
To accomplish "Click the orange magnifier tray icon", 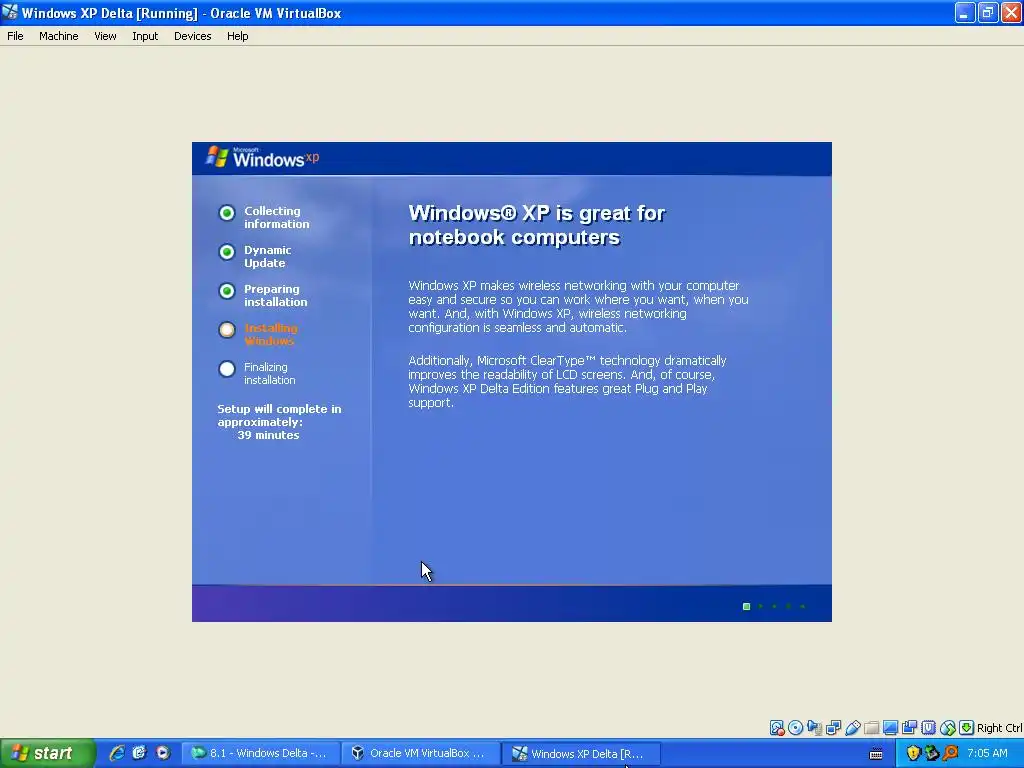I will (x=950, y=753).
